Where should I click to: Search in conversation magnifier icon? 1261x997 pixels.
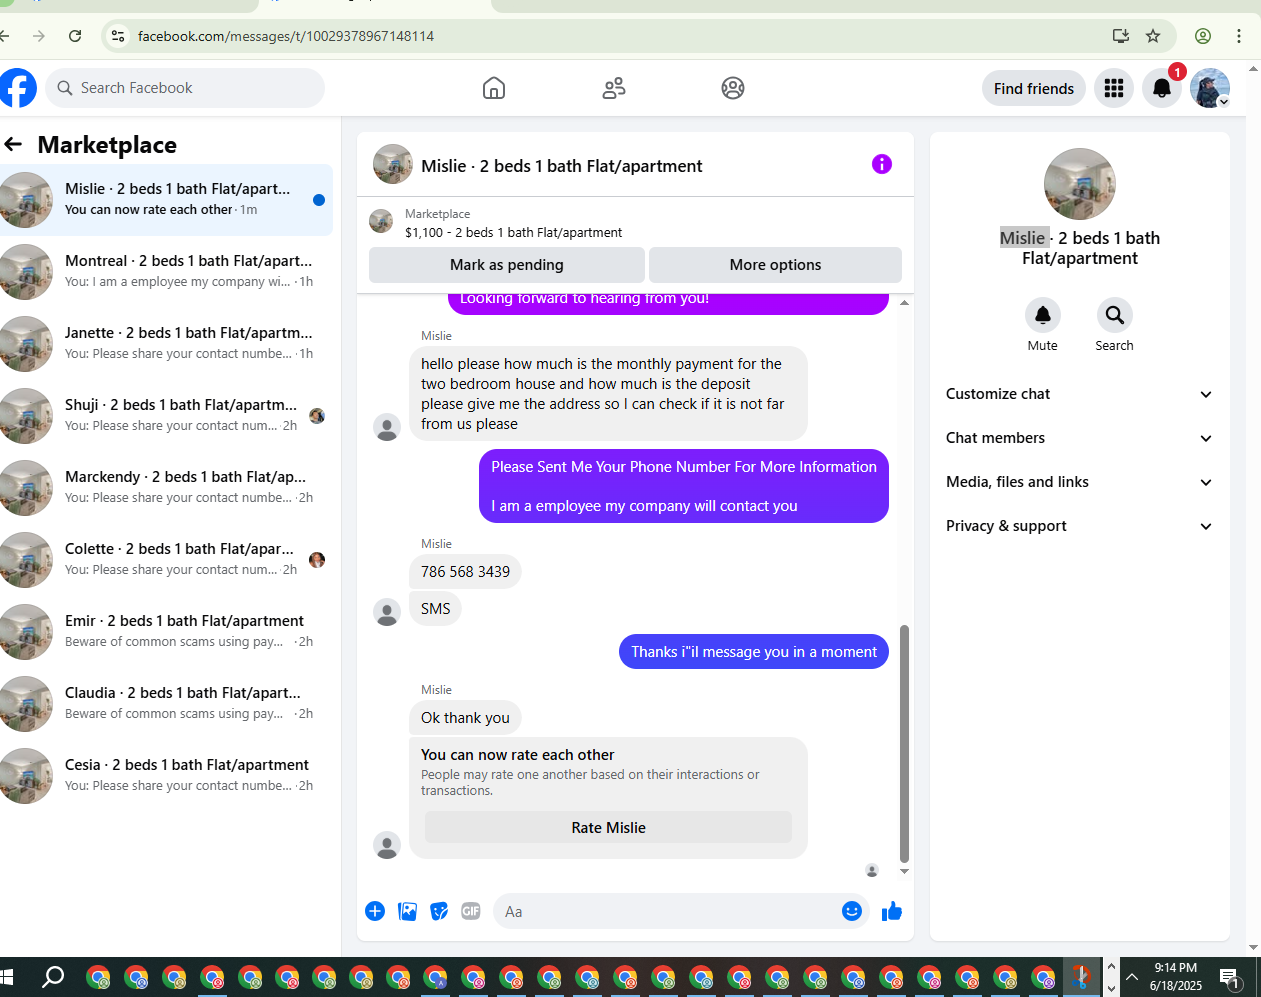click(1114, 316)
